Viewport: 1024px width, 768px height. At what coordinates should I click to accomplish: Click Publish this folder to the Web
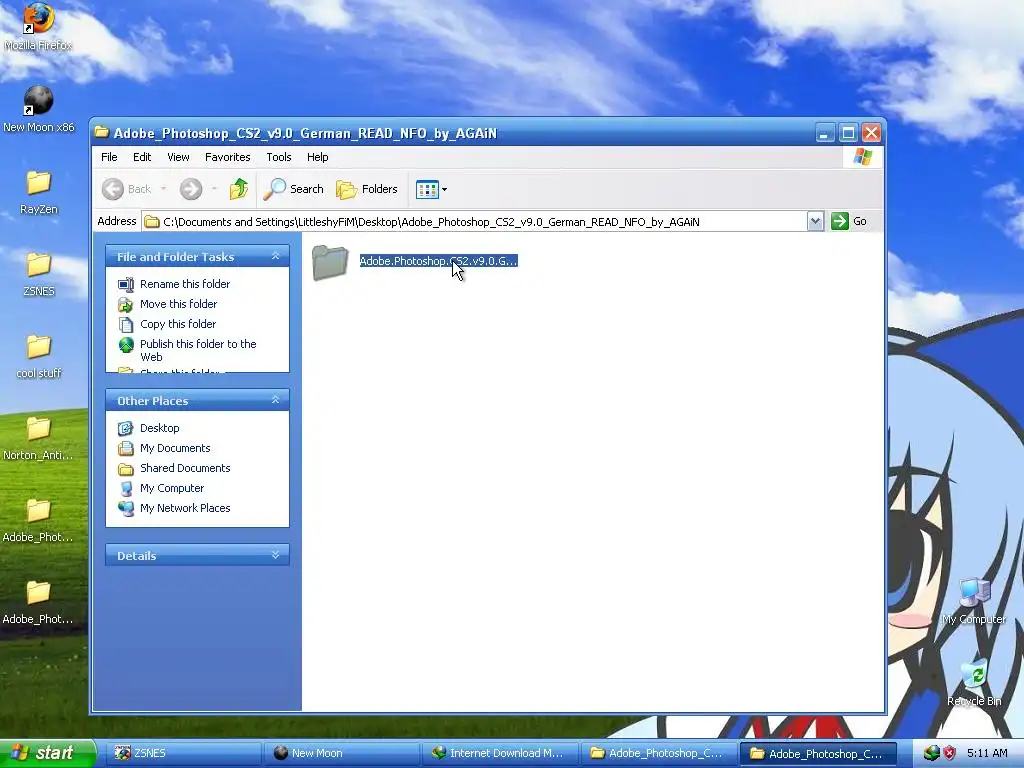coord(198,350)
